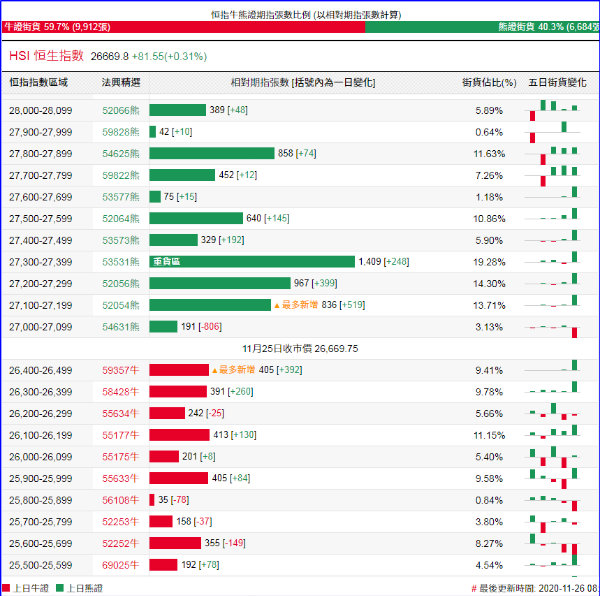The image size is (600, 596).
Task: Click the green 重貨區 bar for 27,300-27,399
Action: (252, 262)
